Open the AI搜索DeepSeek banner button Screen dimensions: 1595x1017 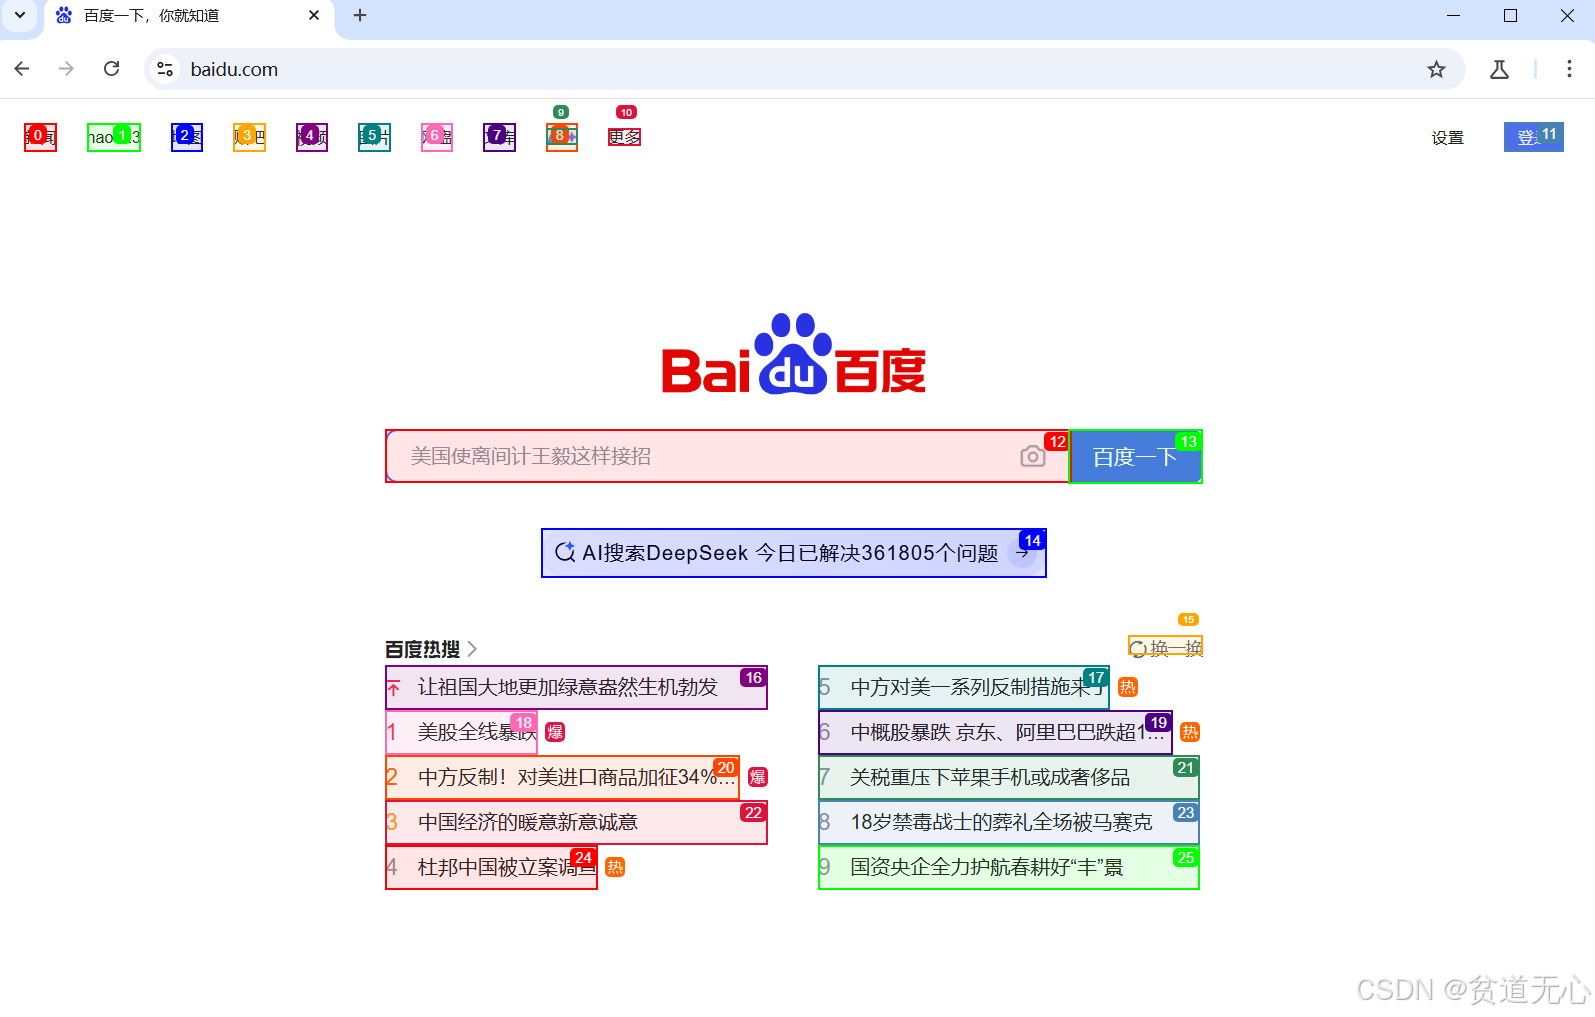794,553
